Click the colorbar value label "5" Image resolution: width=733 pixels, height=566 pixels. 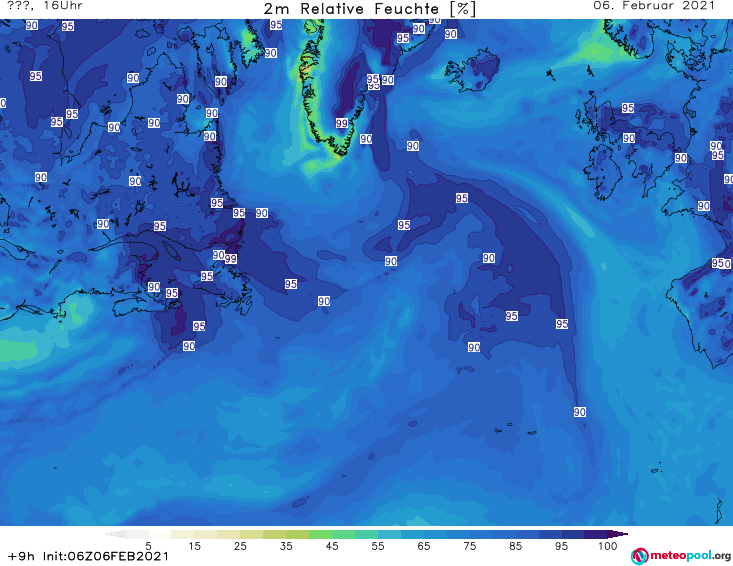148,546
